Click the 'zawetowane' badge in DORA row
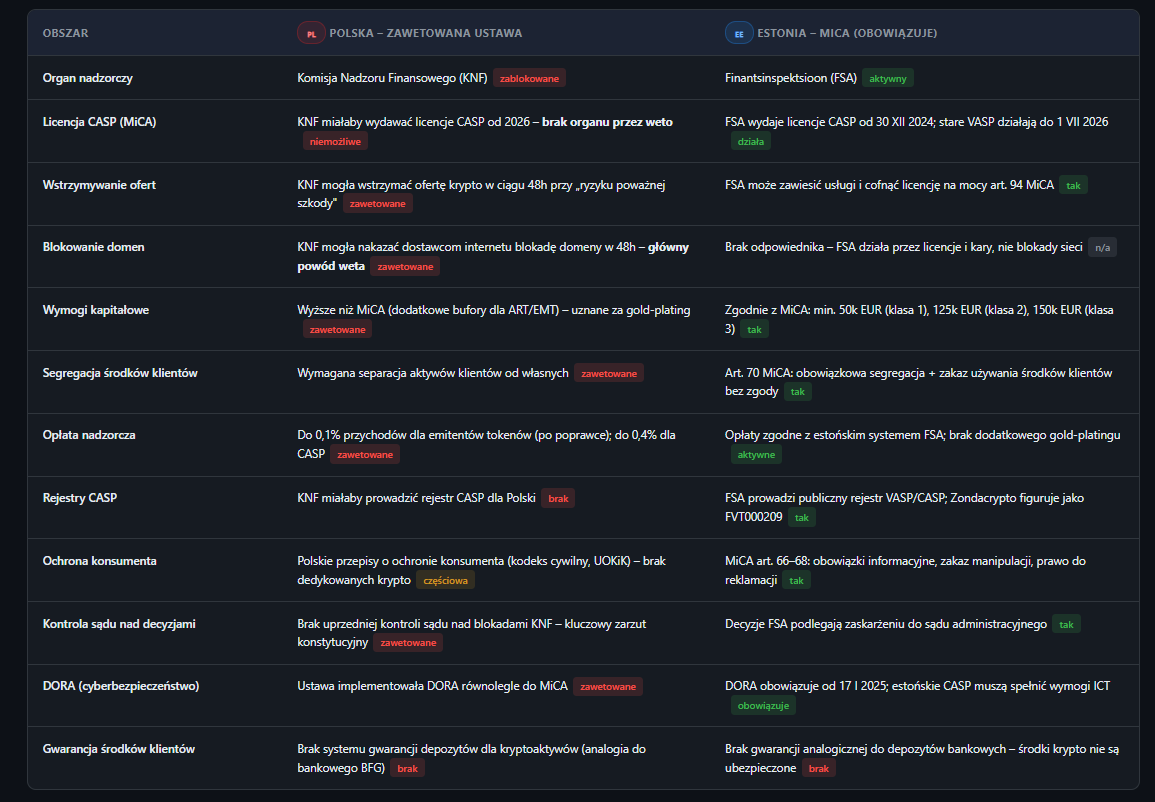Screen dimensions: 1155x802 [608, 686]
